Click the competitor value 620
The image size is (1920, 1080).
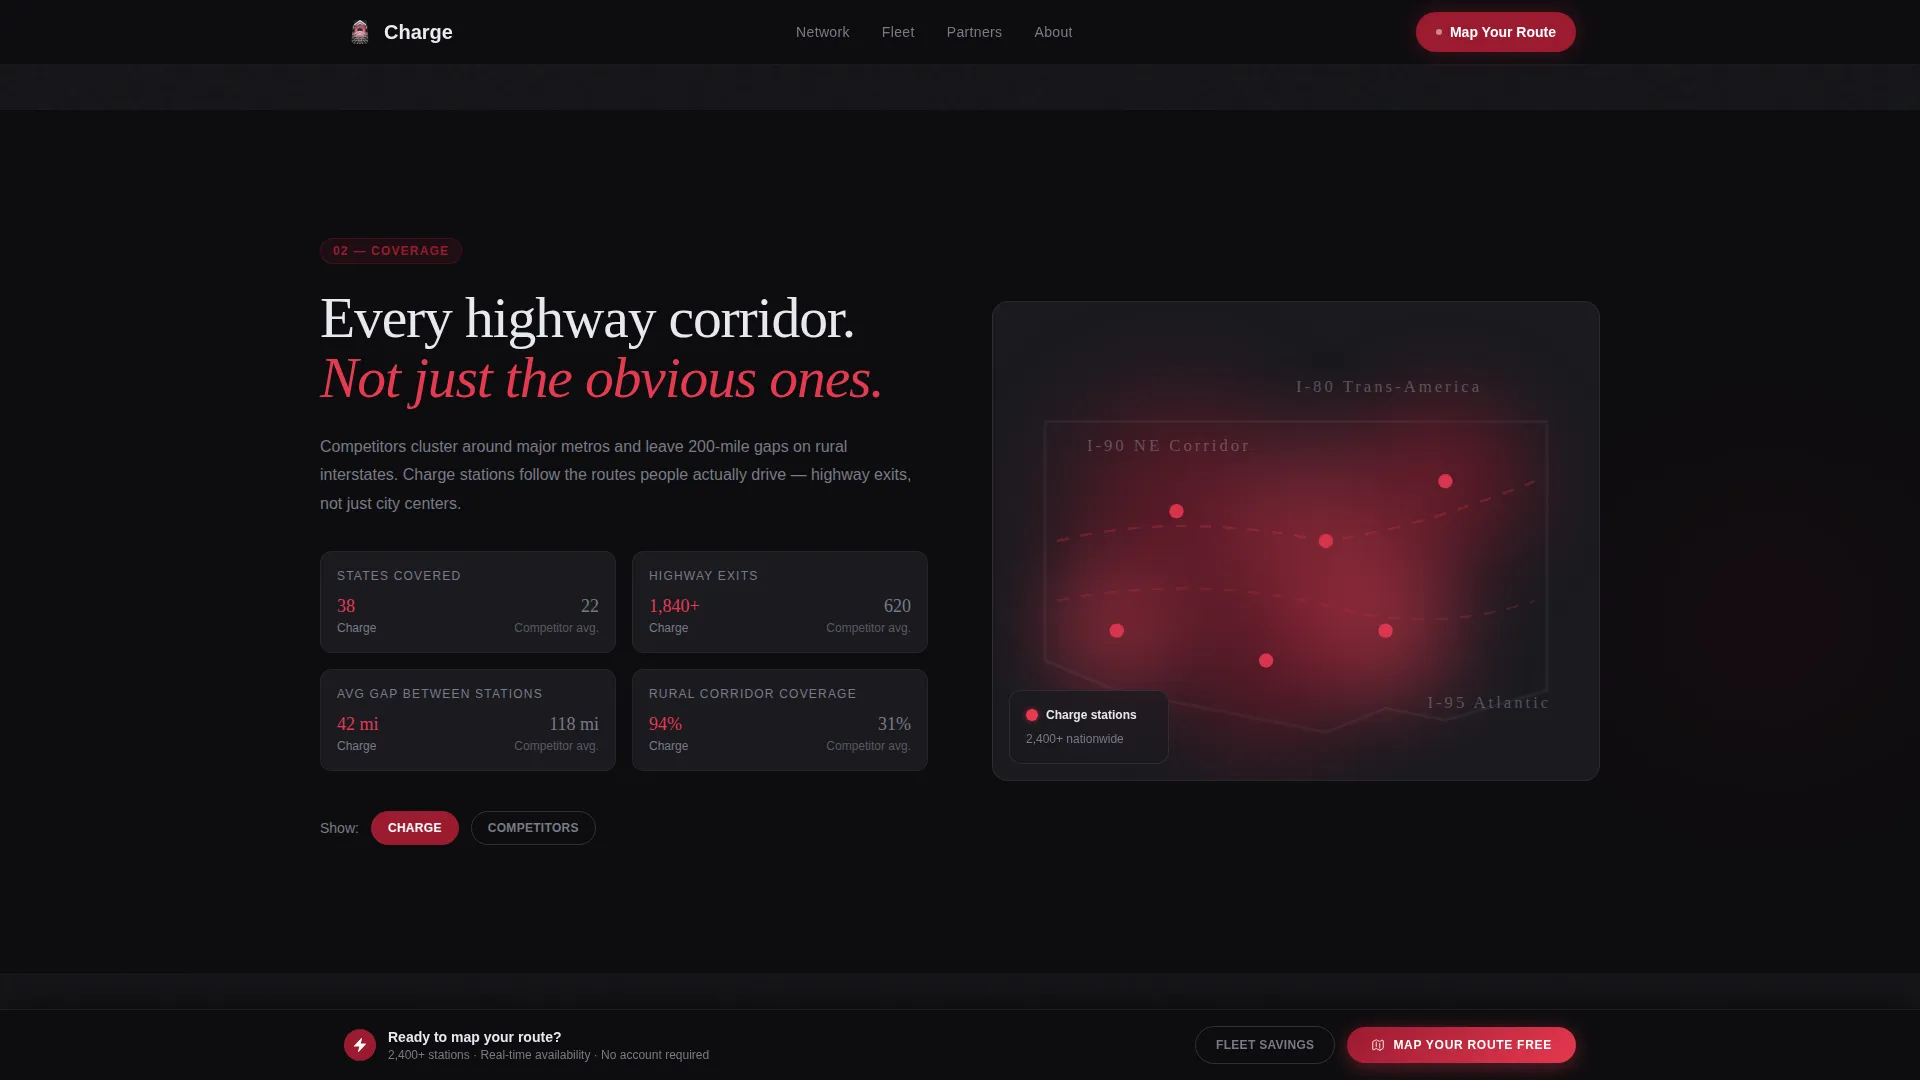[897, 606]
